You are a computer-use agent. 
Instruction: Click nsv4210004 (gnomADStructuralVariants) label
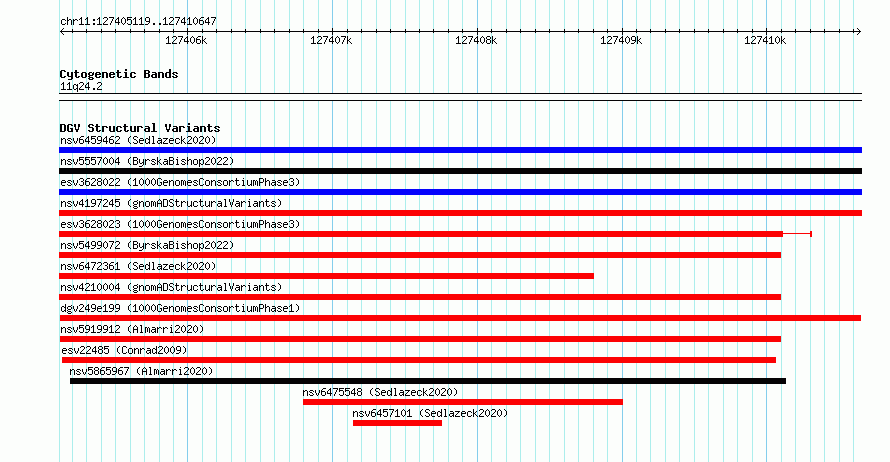(x=171, y=287)
